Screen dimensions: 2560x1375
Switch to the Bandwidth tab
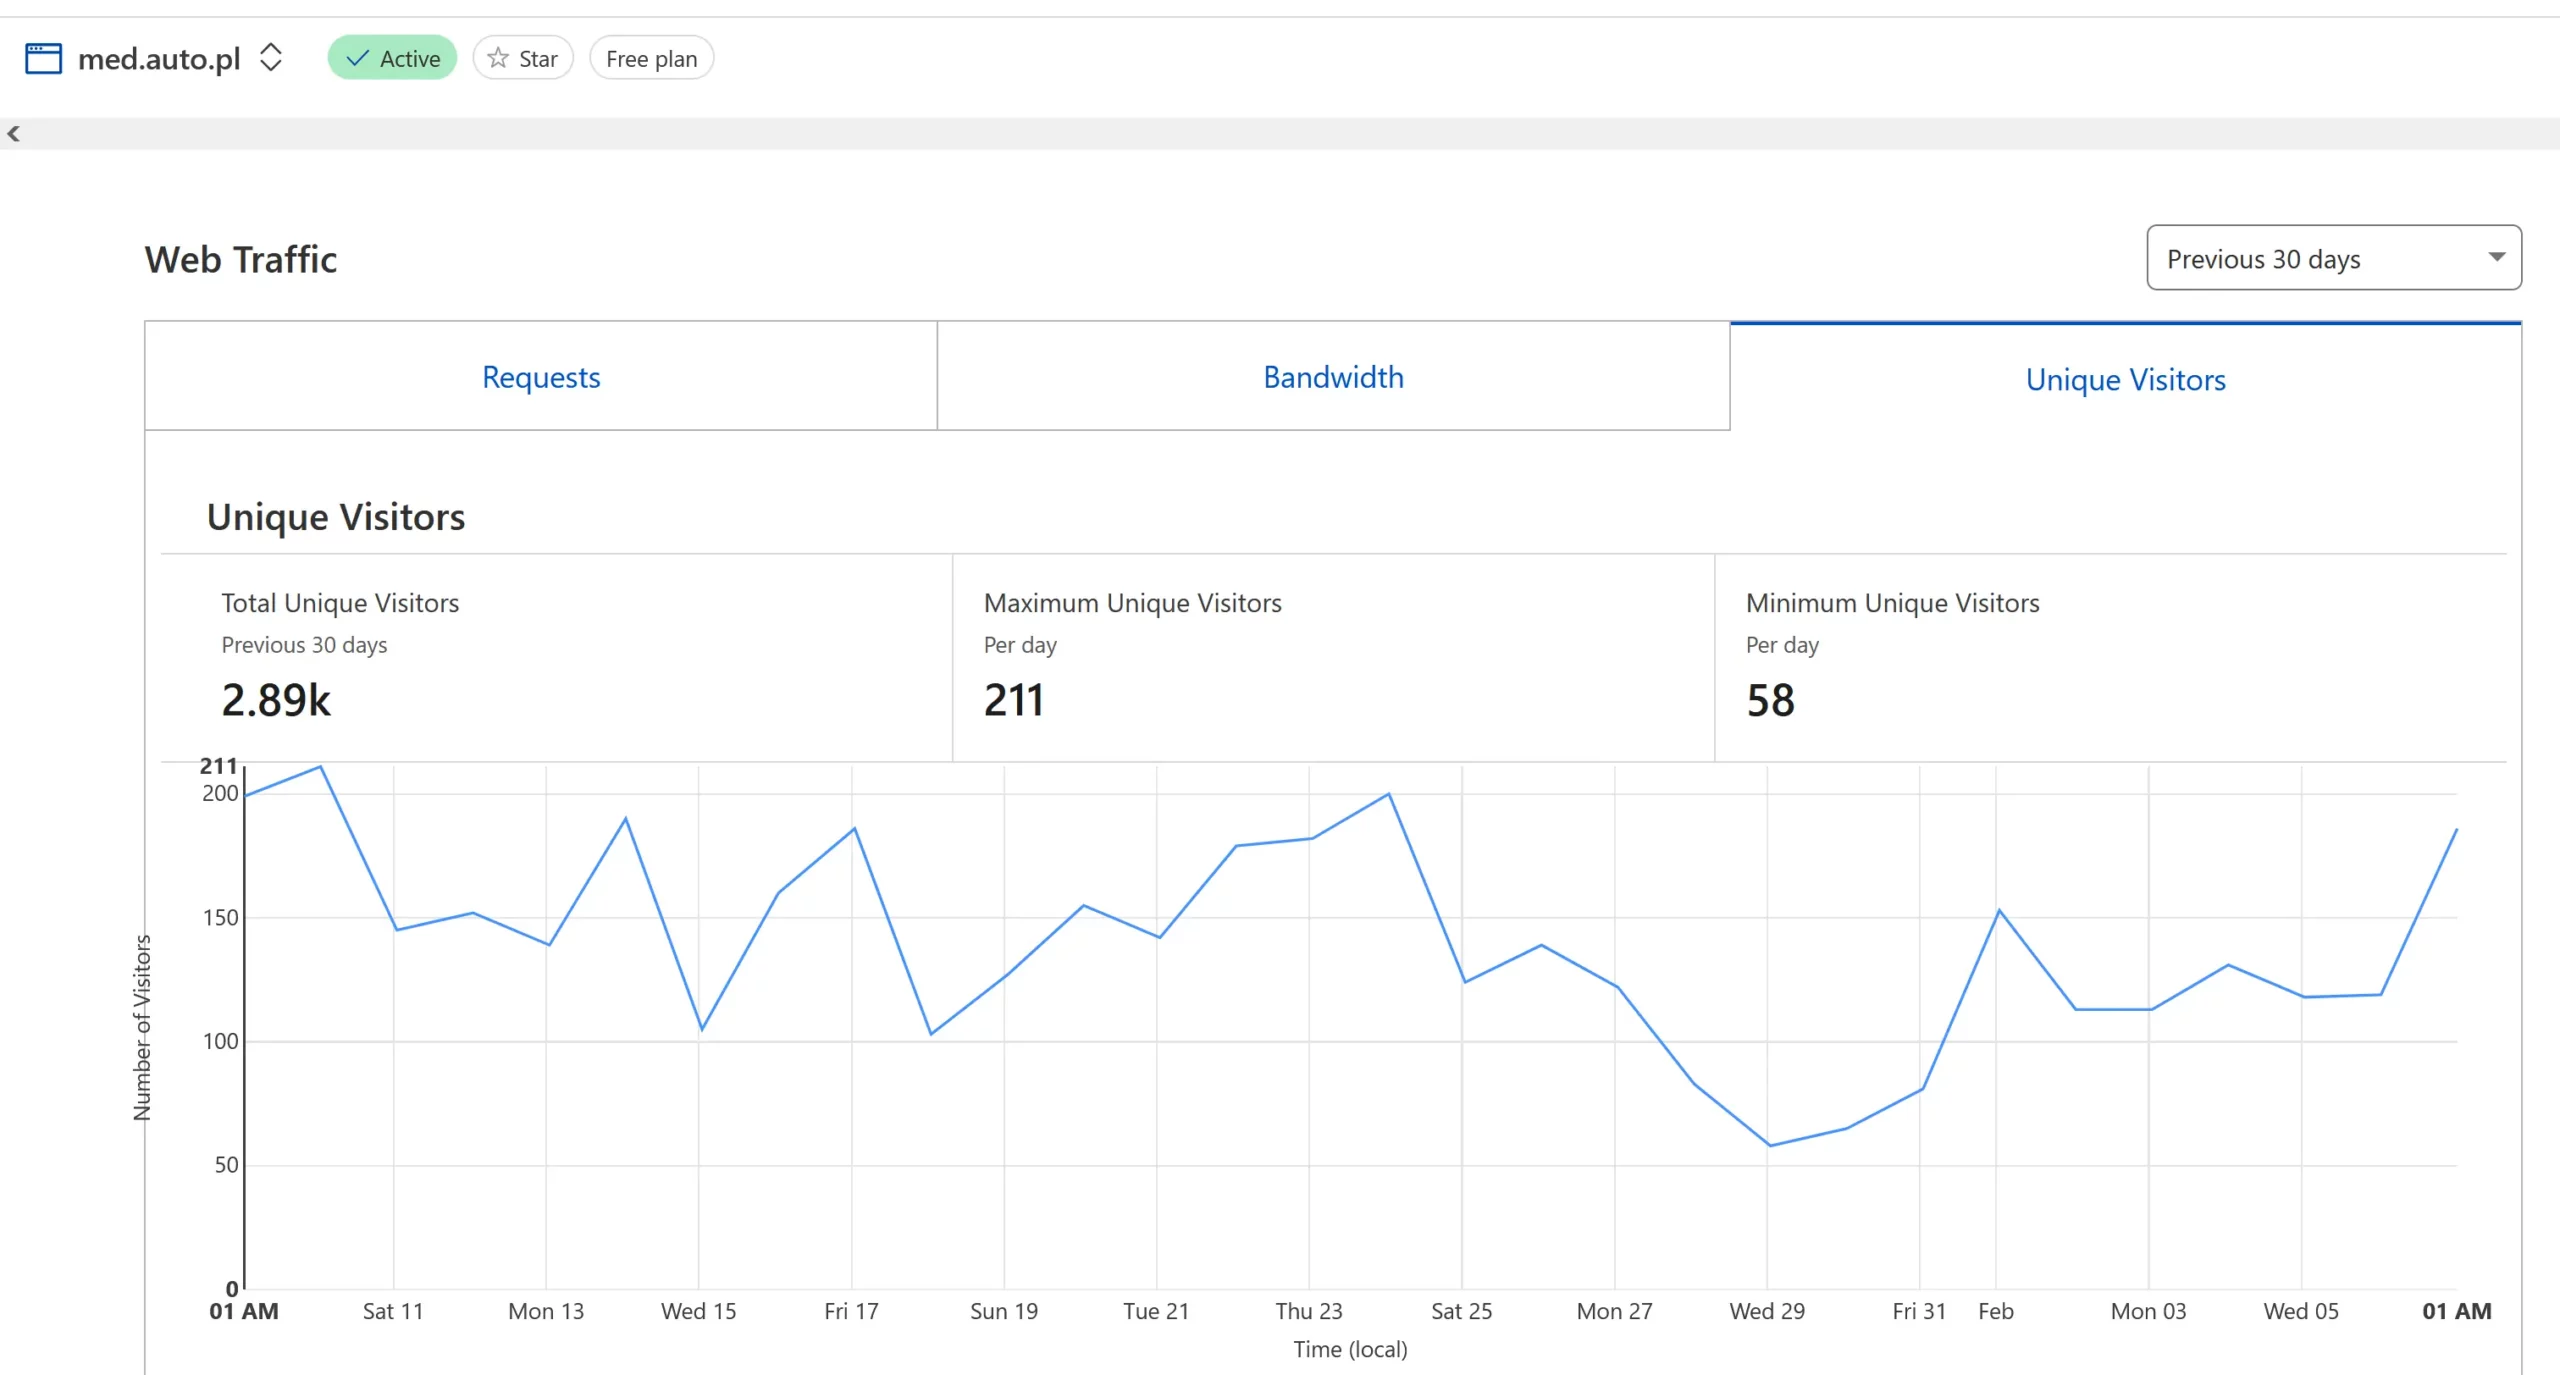pyautogui.click(x=1333, y=377)
